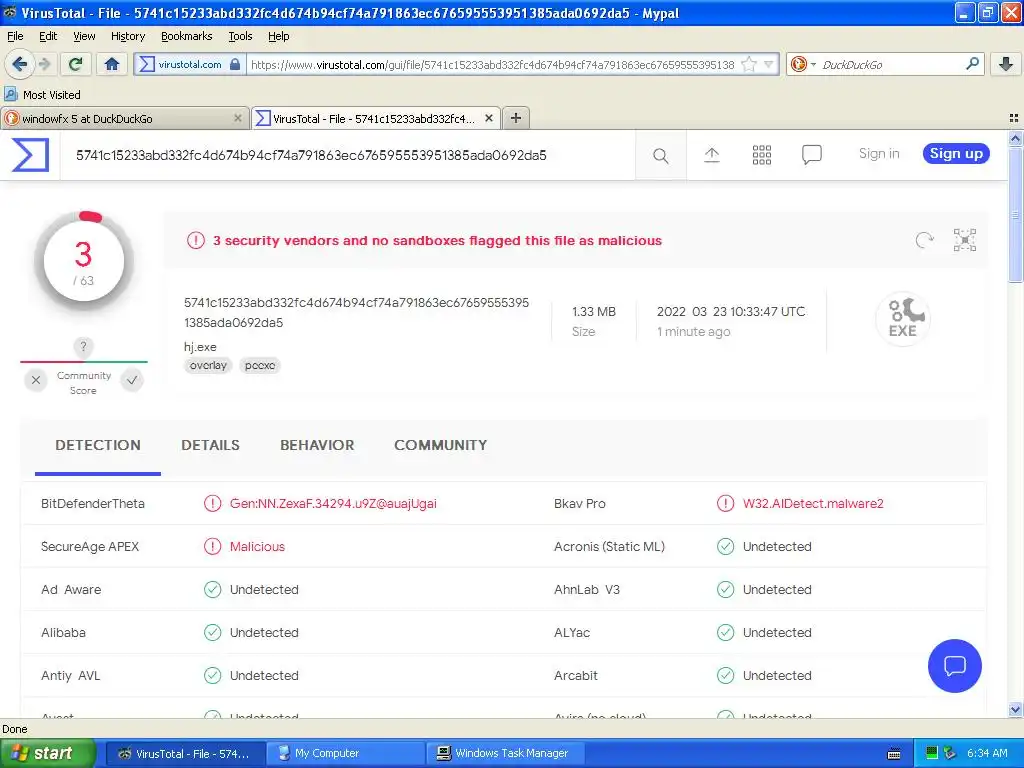The height and width of the screenshot is (768, 1024).
Task: Open the Edit menu
Action: (x=48, y=36)
